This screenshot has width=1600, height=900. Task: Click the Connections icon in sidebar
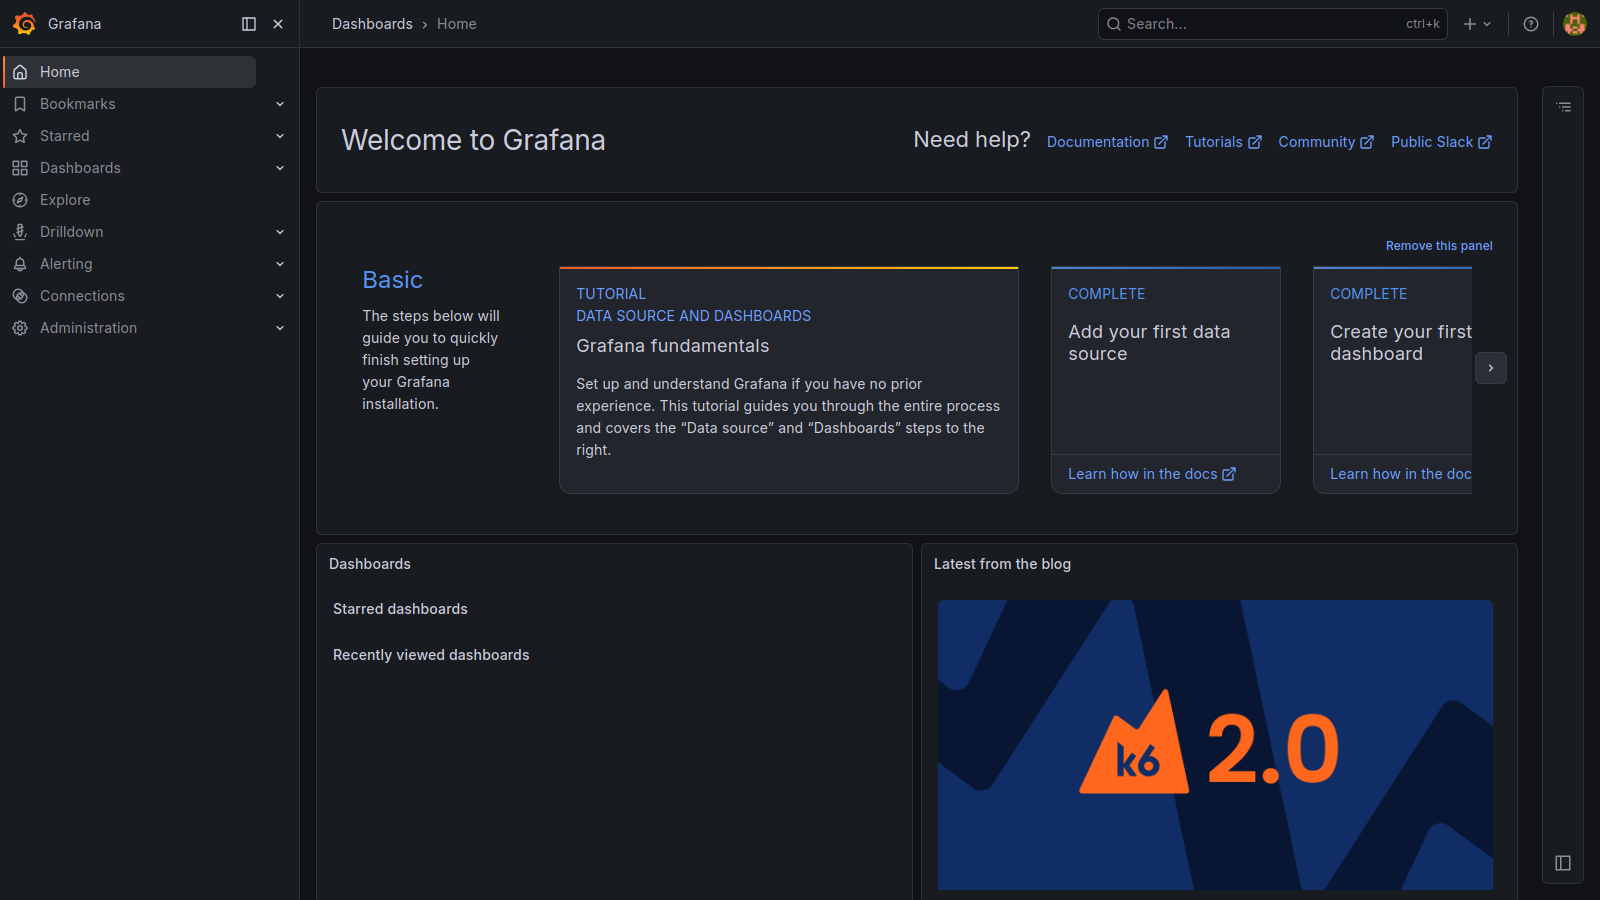20,296
